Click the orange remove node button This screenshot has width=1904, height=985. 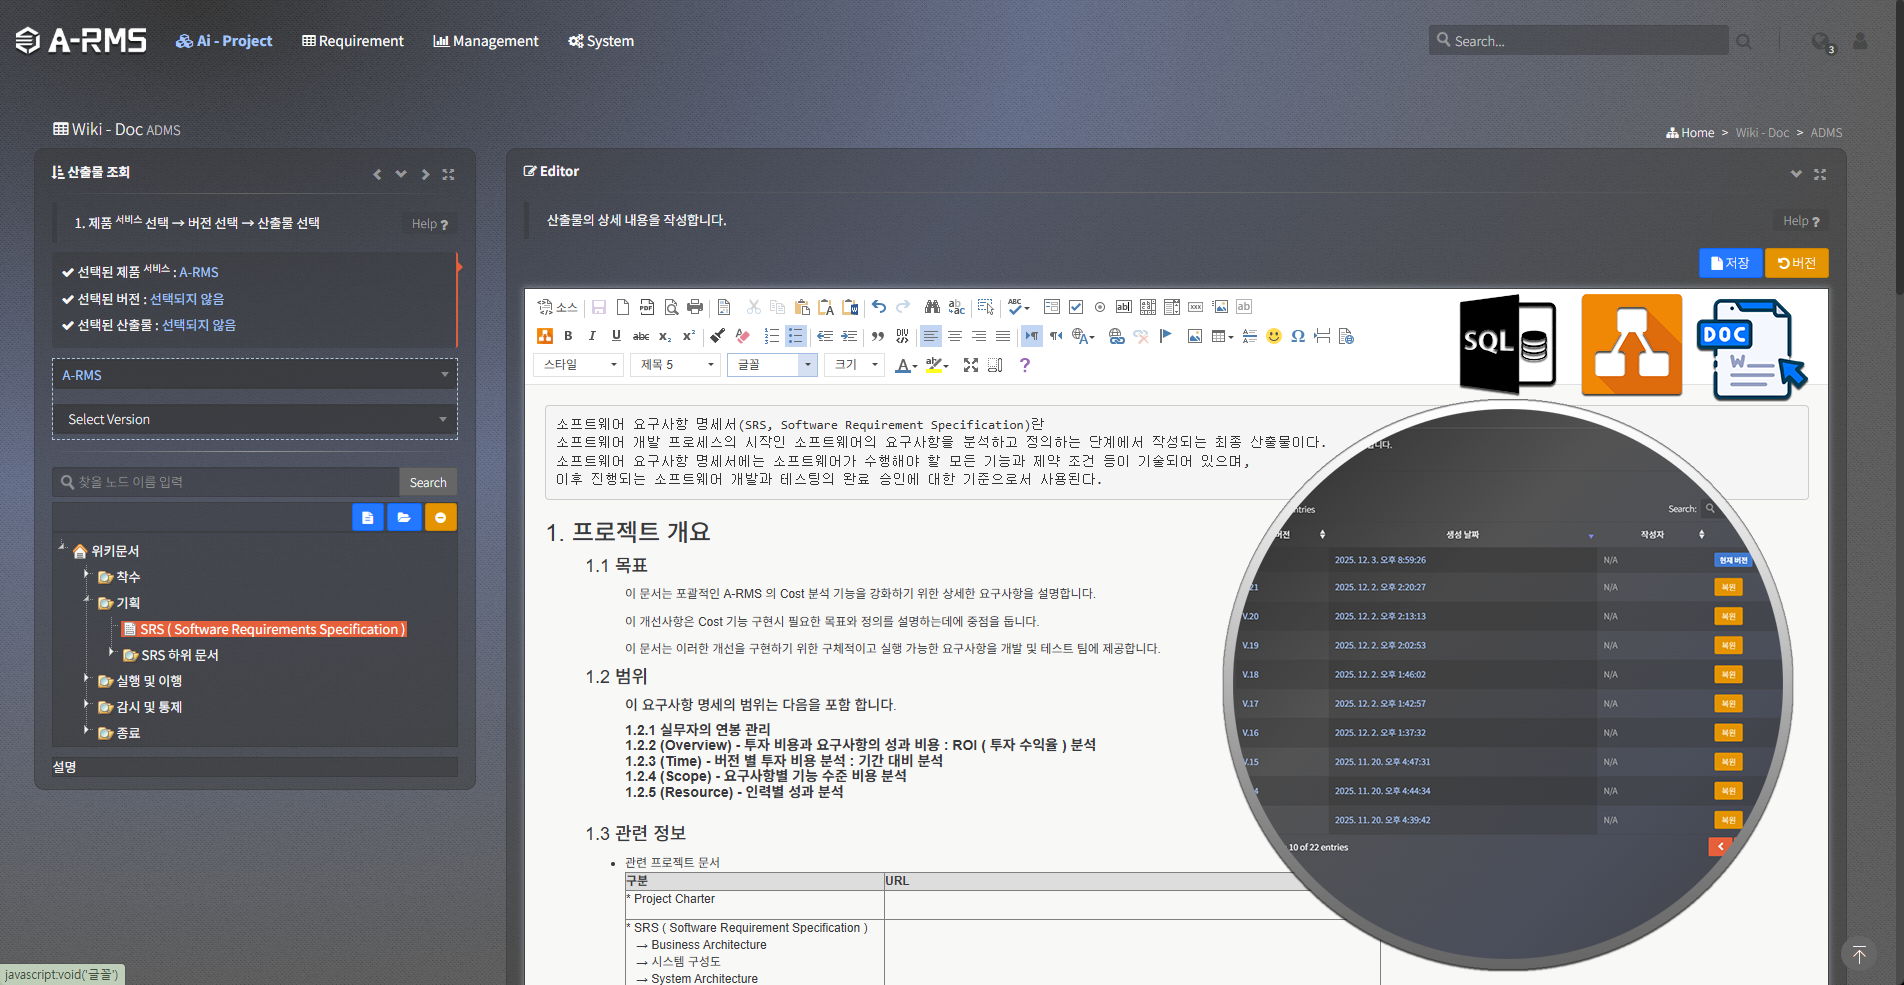point(440,517)
